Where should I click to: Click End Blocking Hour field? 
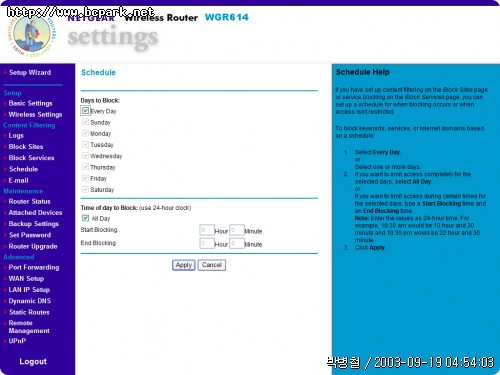point(207,243)
